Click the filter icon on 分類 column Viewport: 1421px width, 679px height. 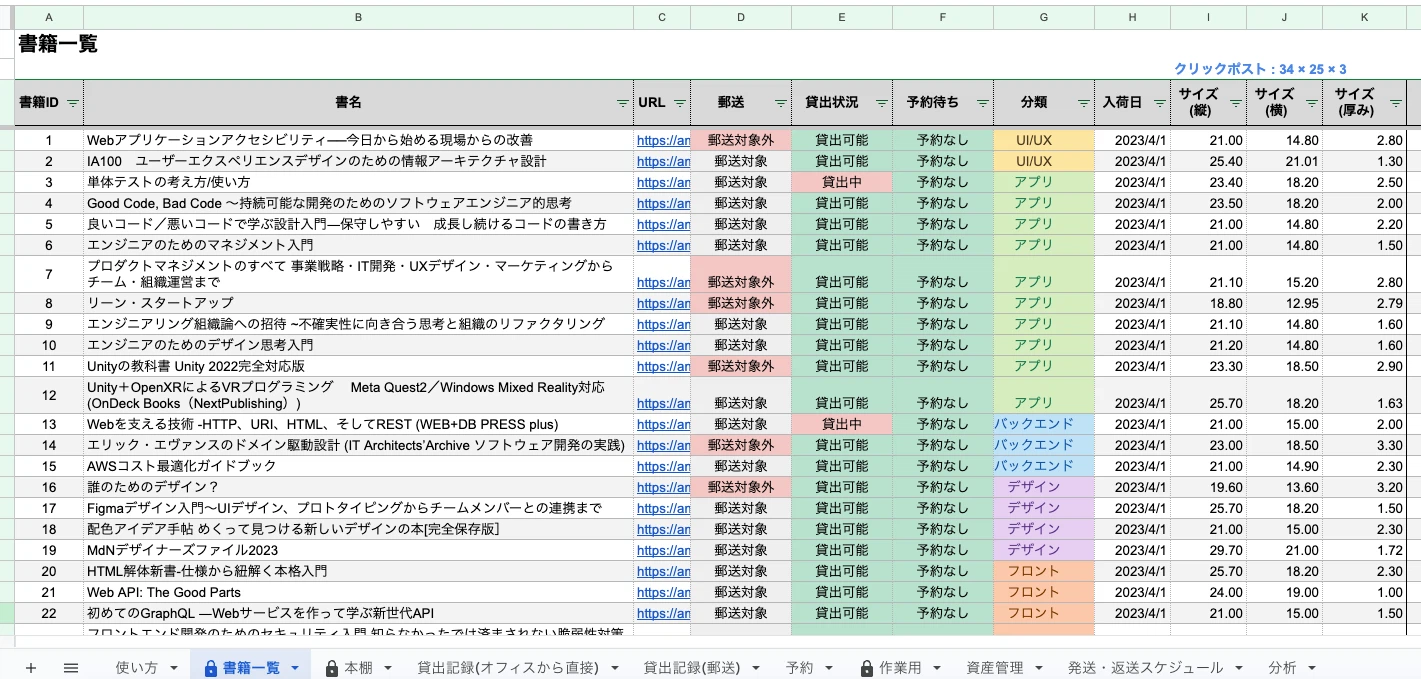[1084, 102]
